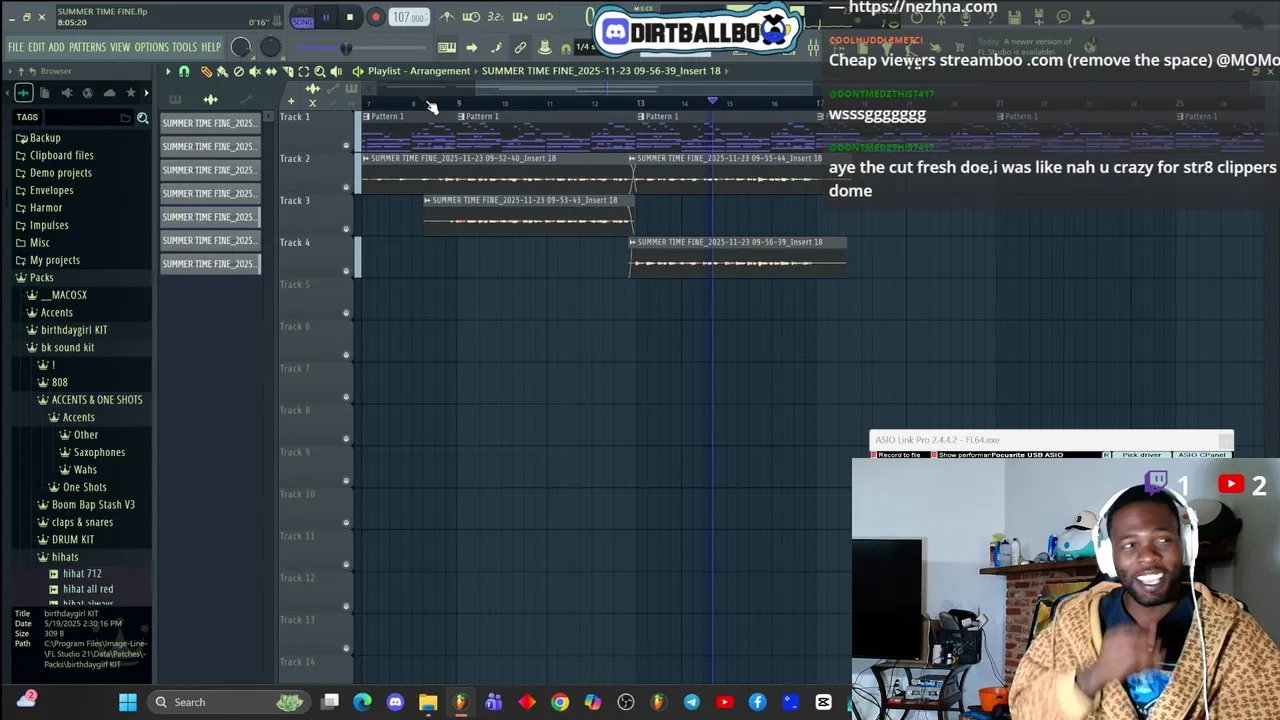Select the Slip tool in playlist toolbar
This screenshot has height=720, width=1280.
271,71
